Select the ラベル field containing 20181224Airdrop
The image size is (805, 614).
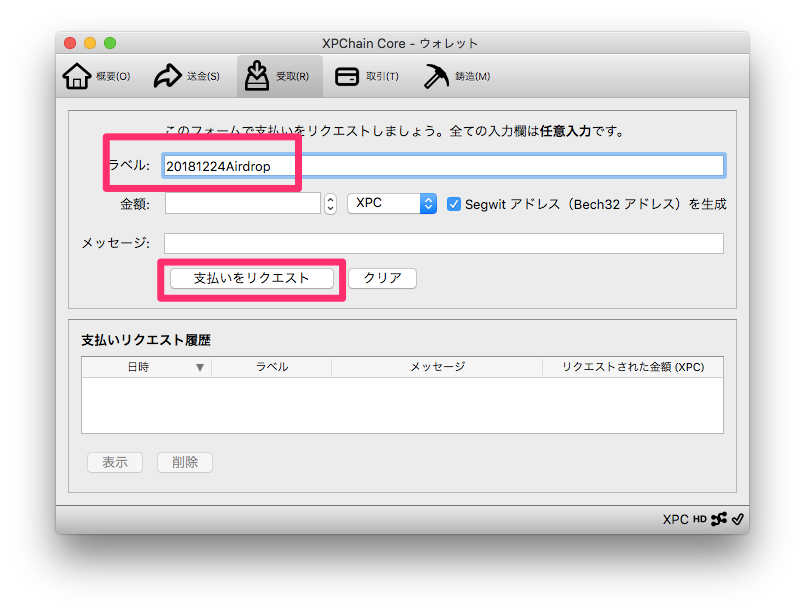[x=400, y=165]
